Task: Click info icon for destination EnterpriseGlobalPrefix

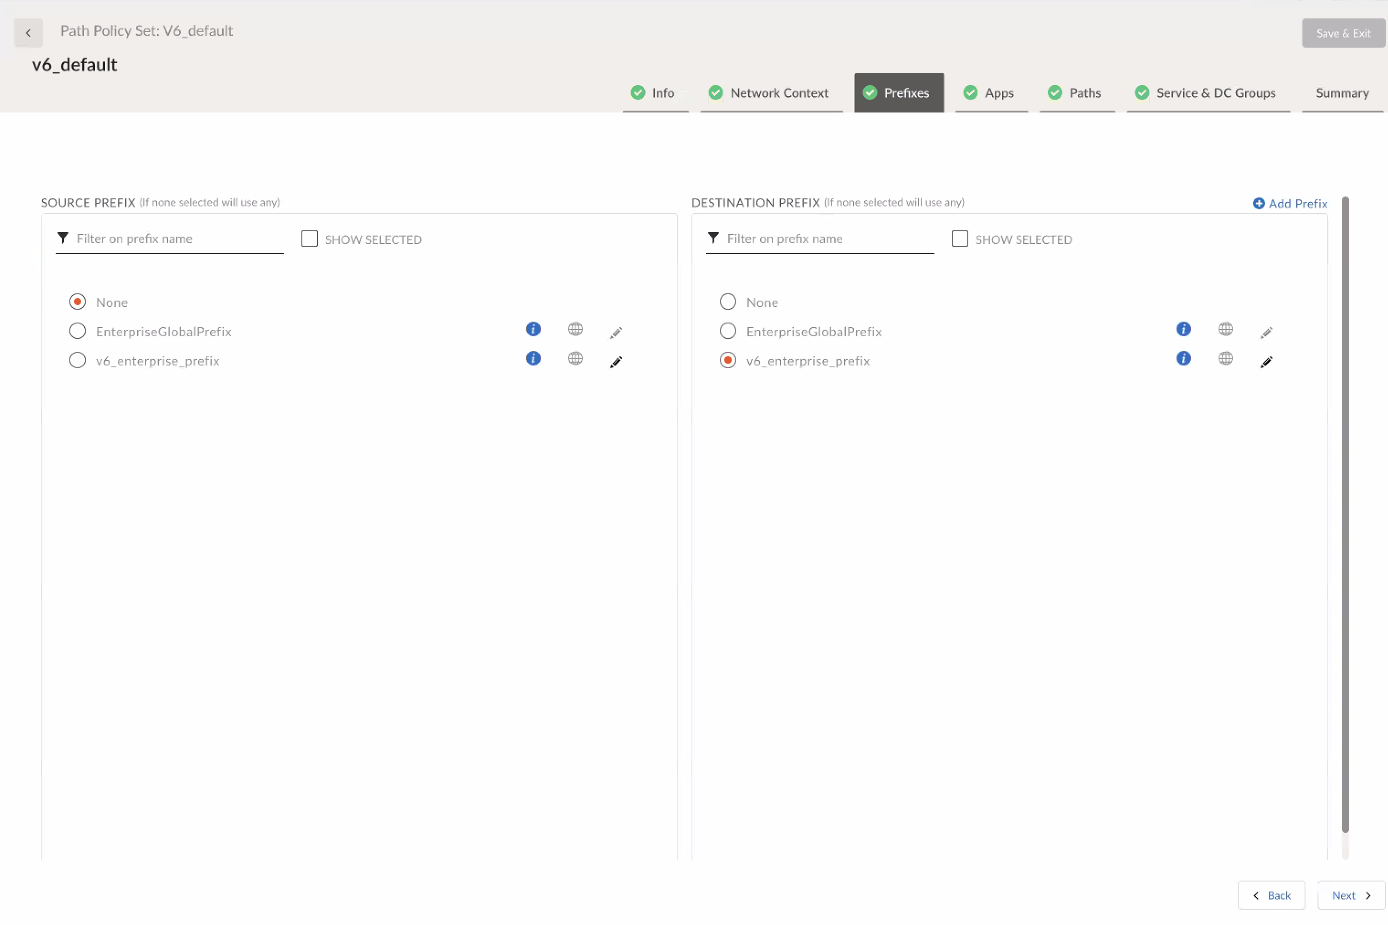Action: pos(1183,329)
